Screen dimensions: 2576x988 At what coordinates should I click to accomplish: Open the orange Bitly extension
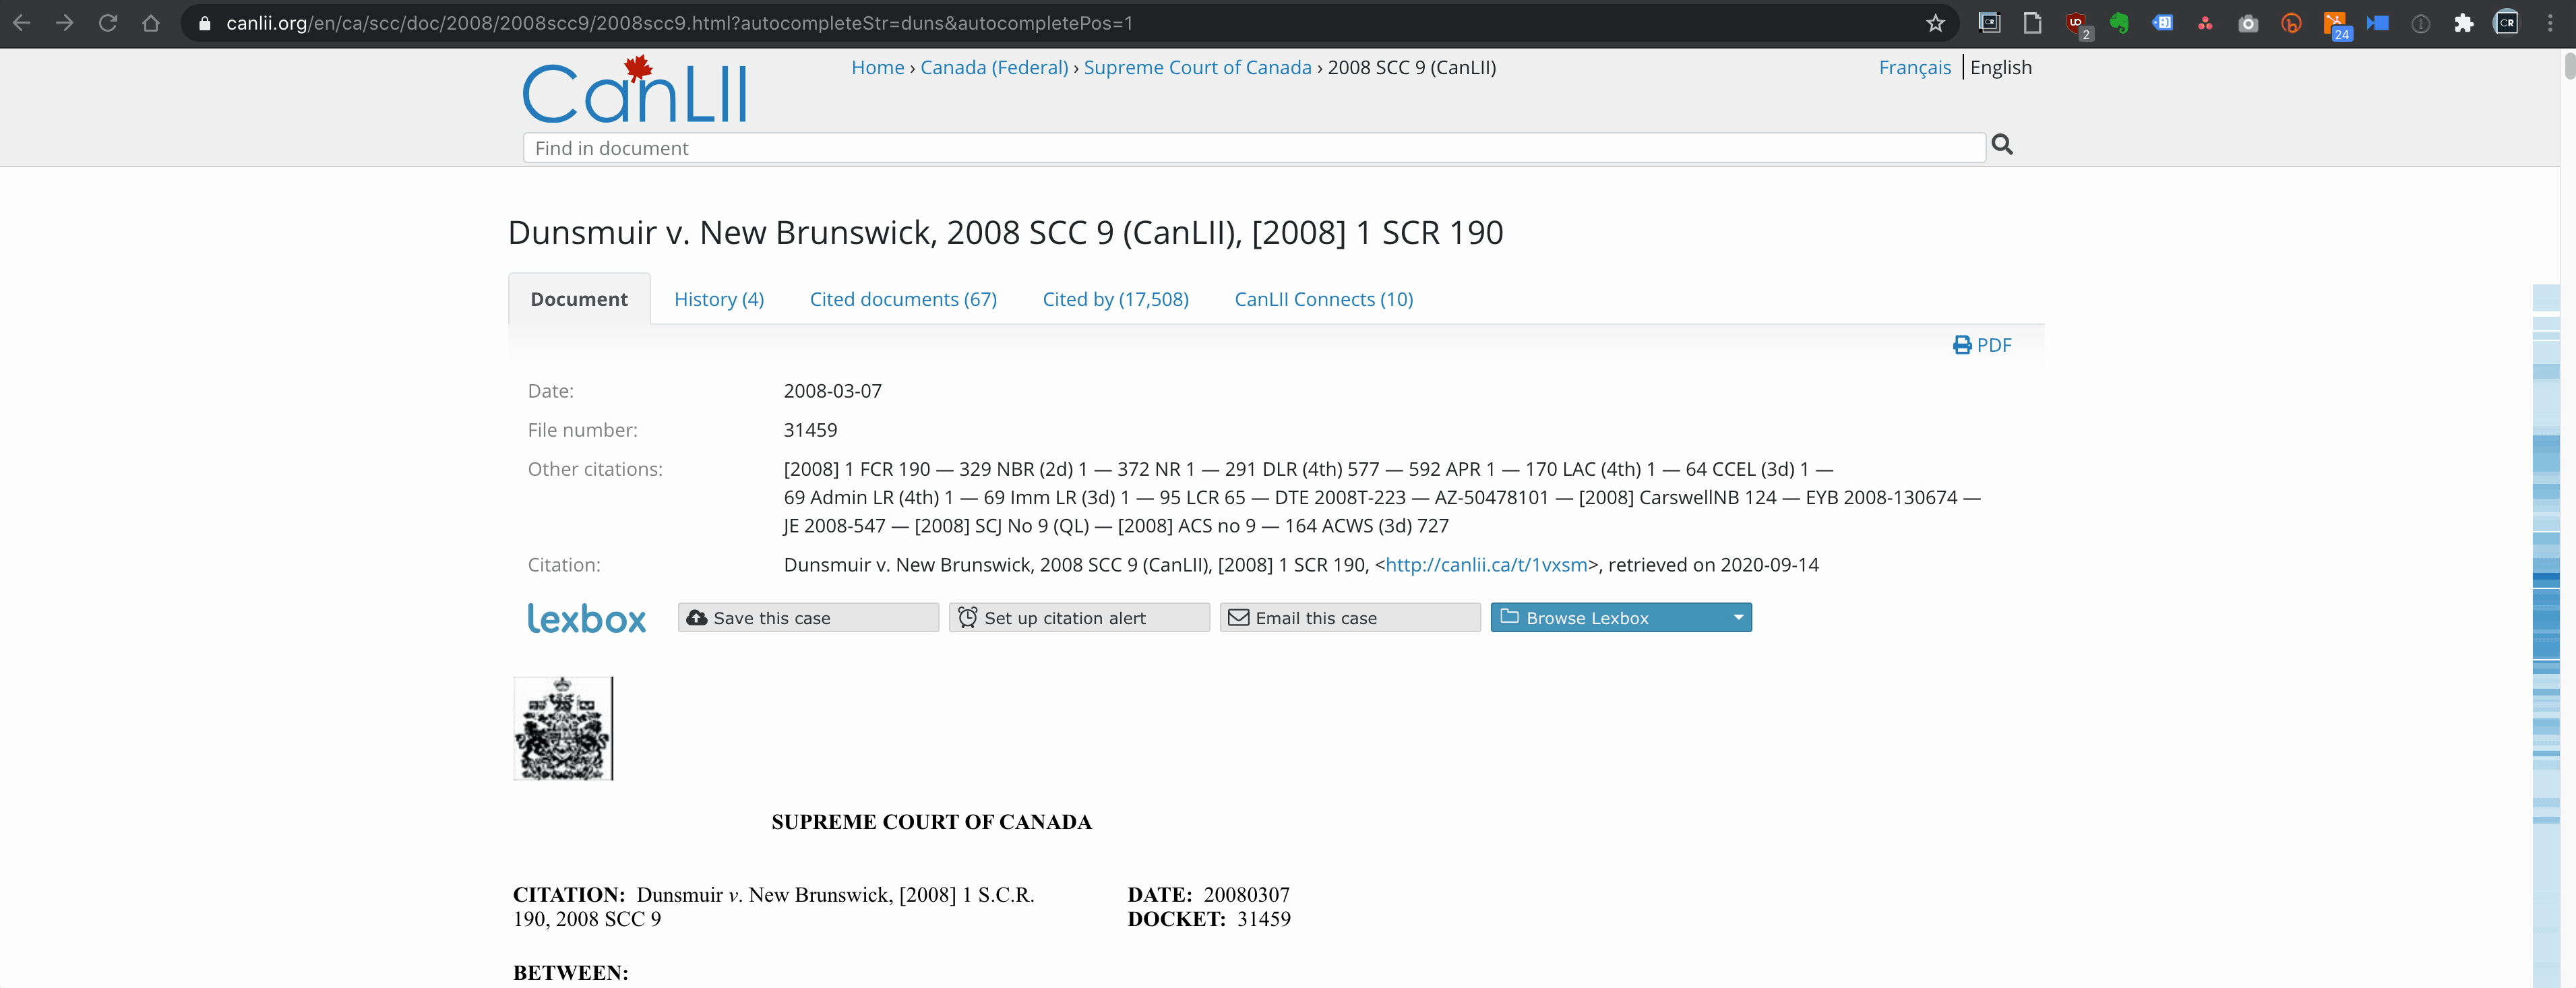[x=2291, y=23]
